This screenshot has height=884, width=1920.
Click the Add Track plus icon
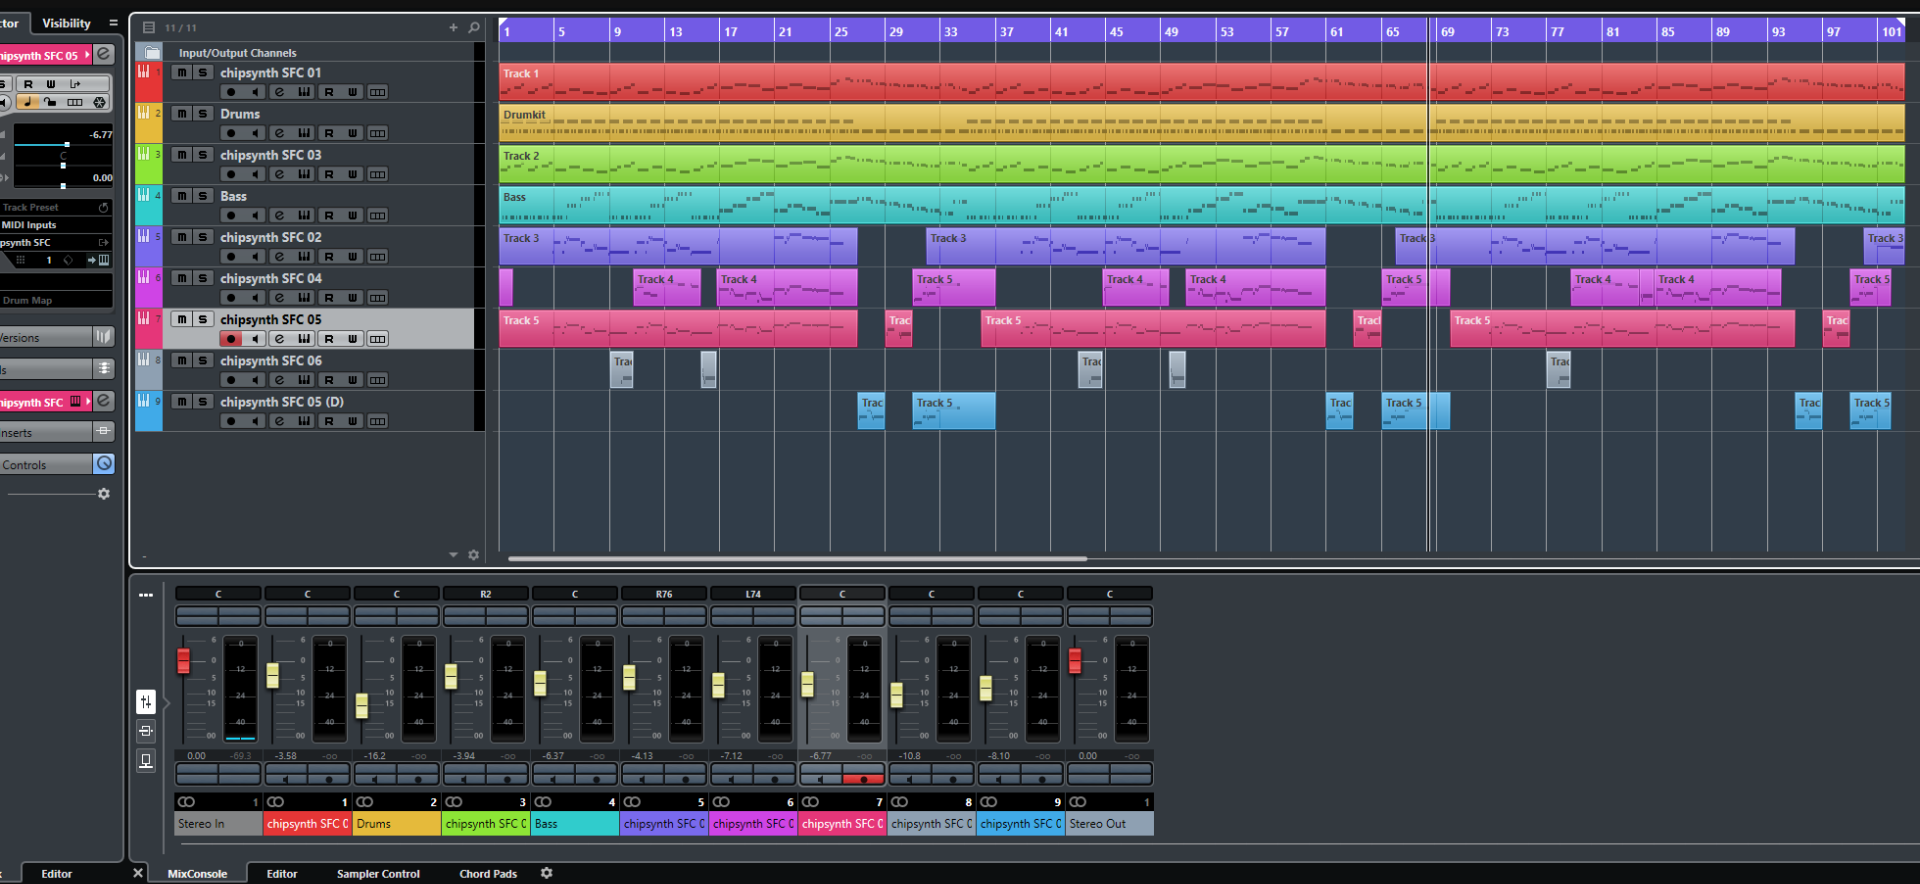(453, 28)
